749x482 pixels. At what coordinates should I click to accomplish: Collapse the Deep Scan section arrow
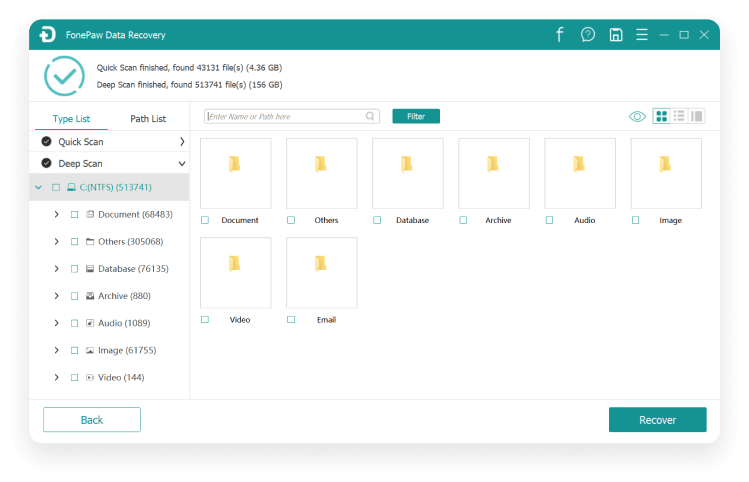[x=182, y=163]
